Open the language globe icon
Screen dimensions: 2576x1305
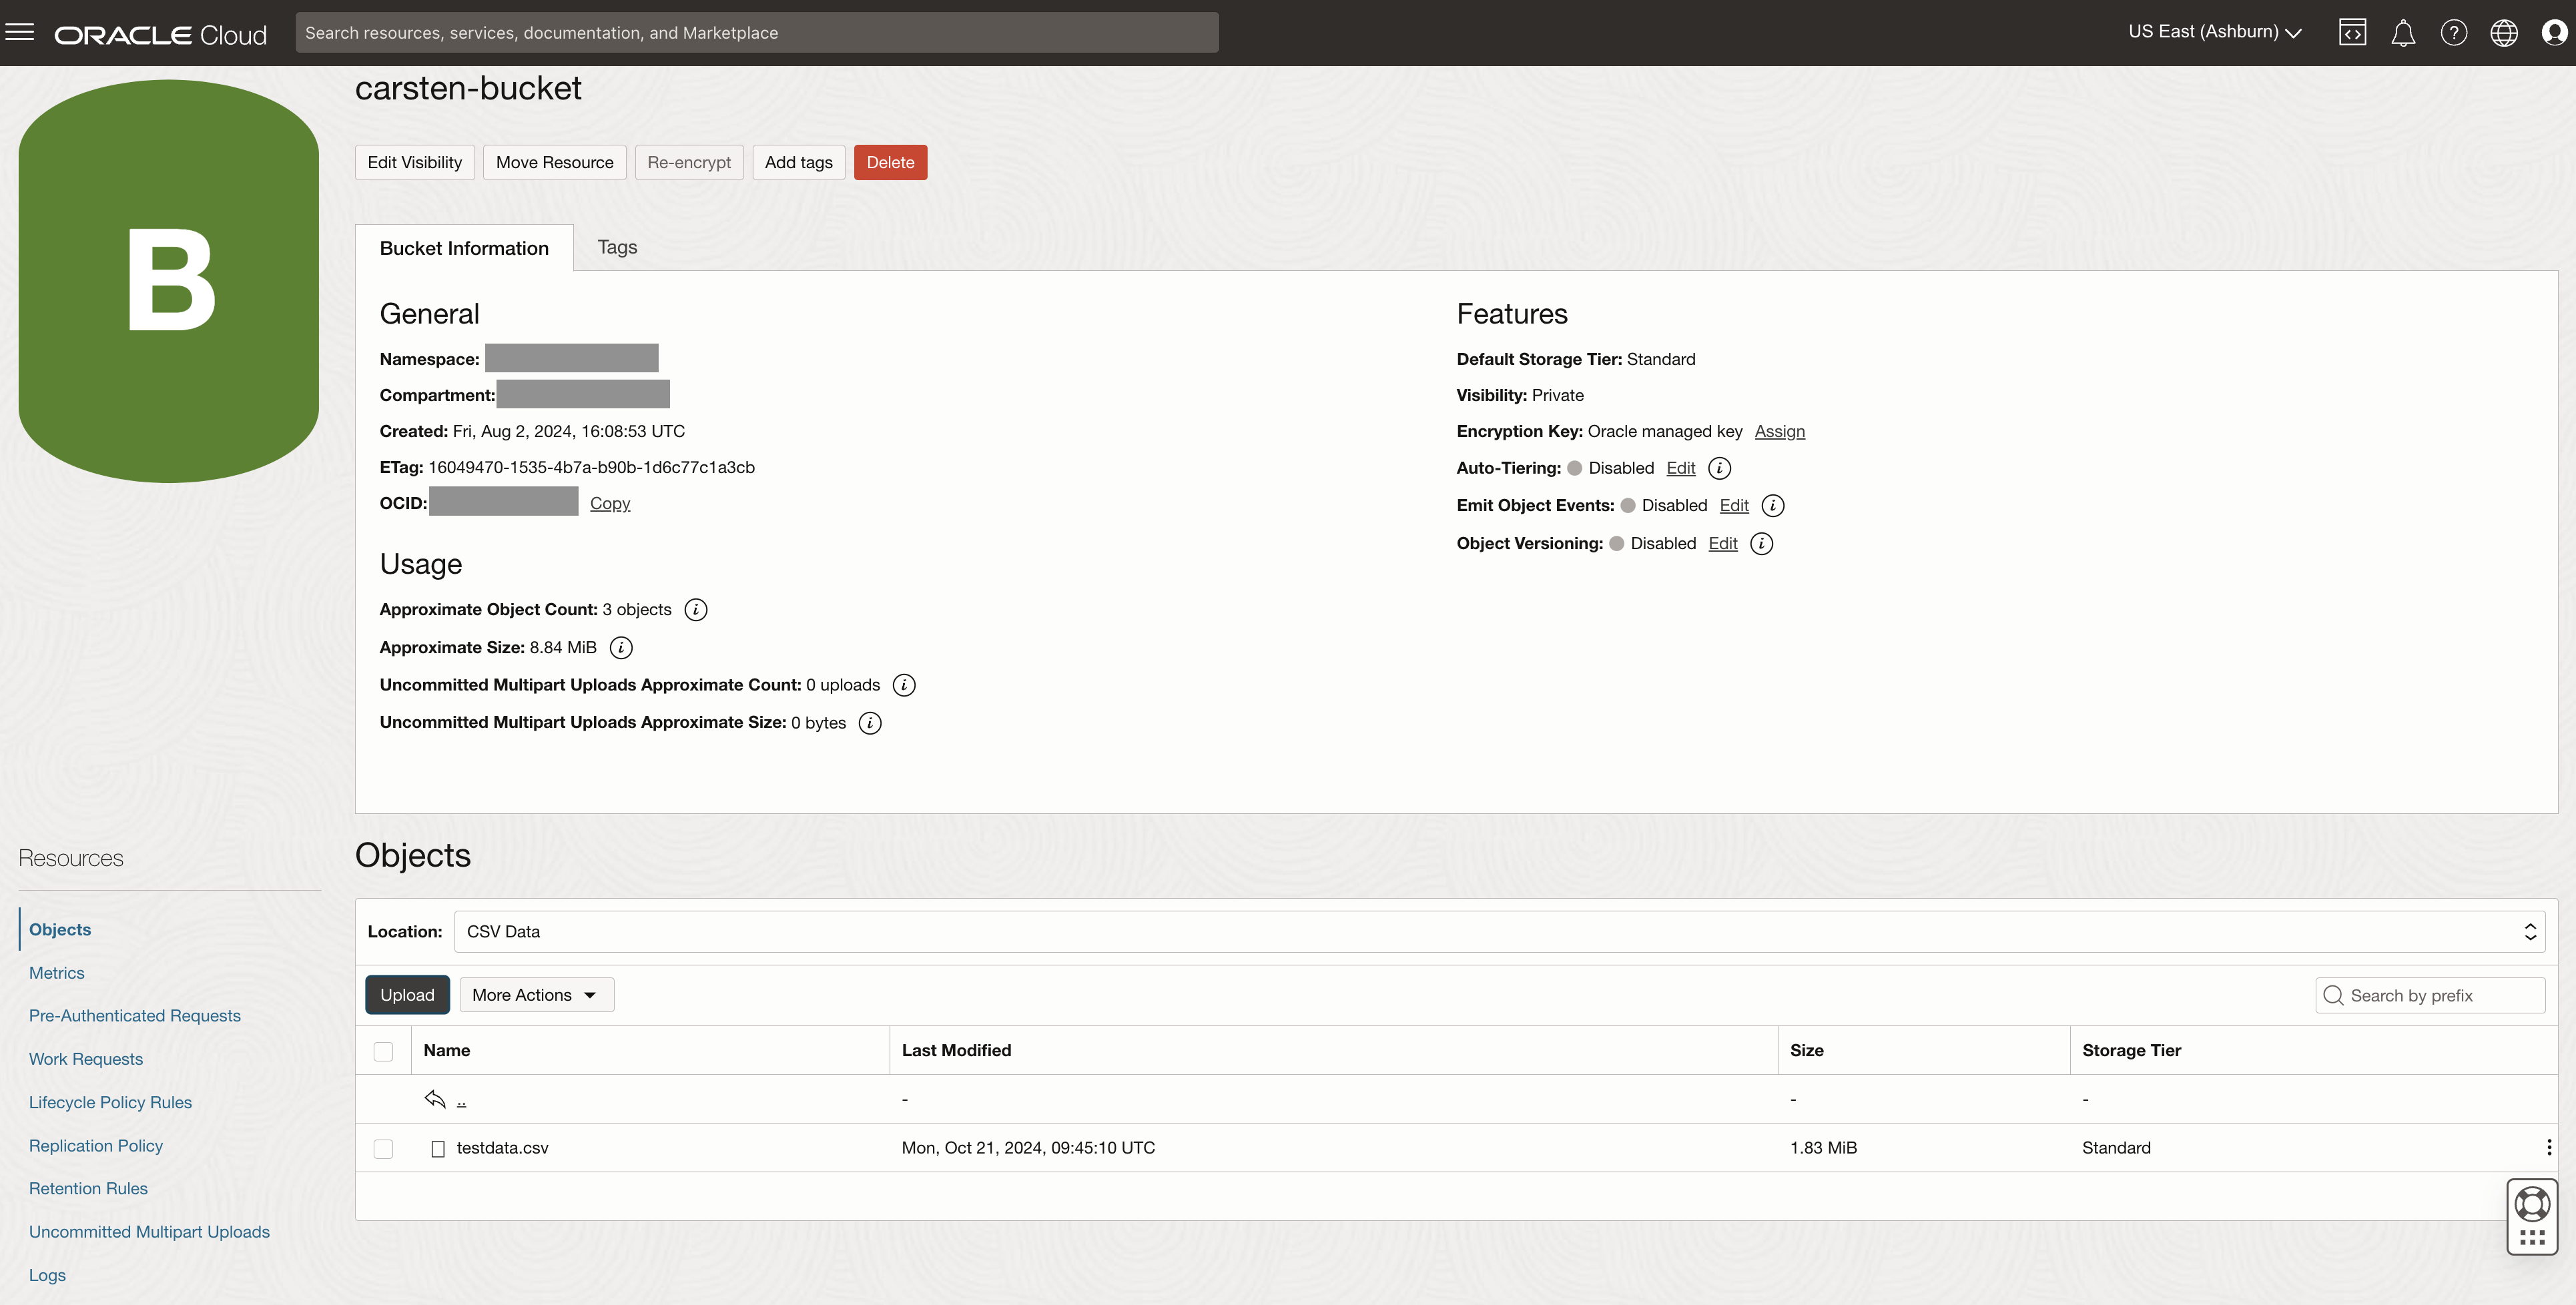pyautogui.click(x=2503, y=32)
